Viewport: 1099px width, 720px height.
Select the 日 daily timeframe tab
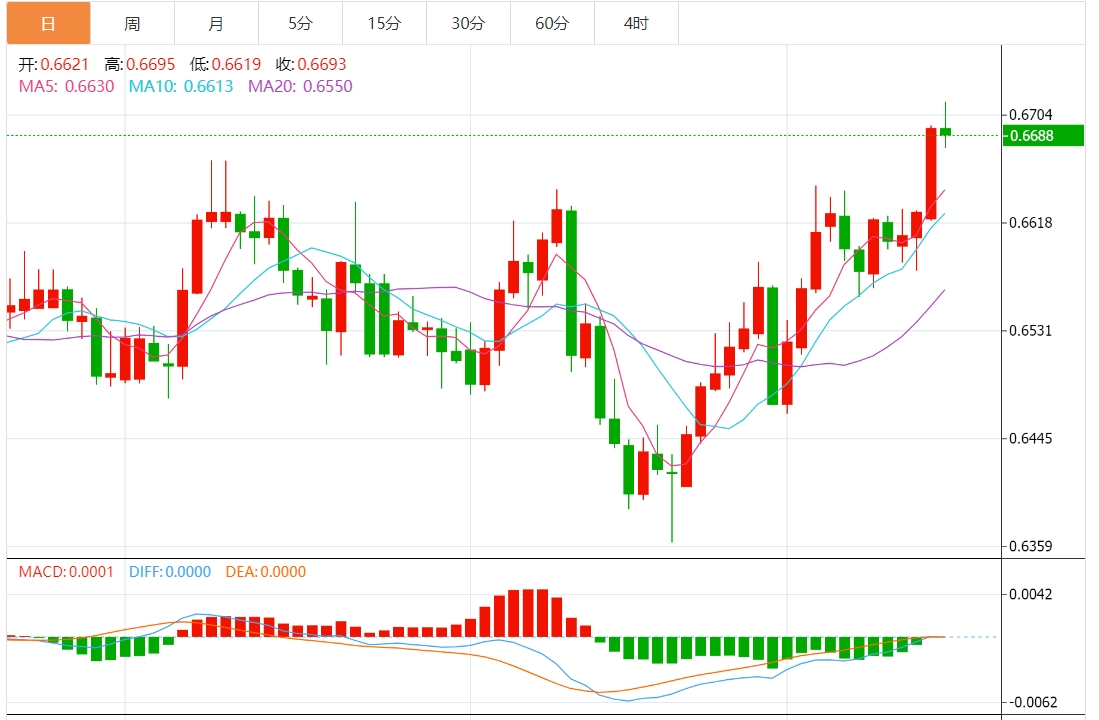[x=48, y=23]
